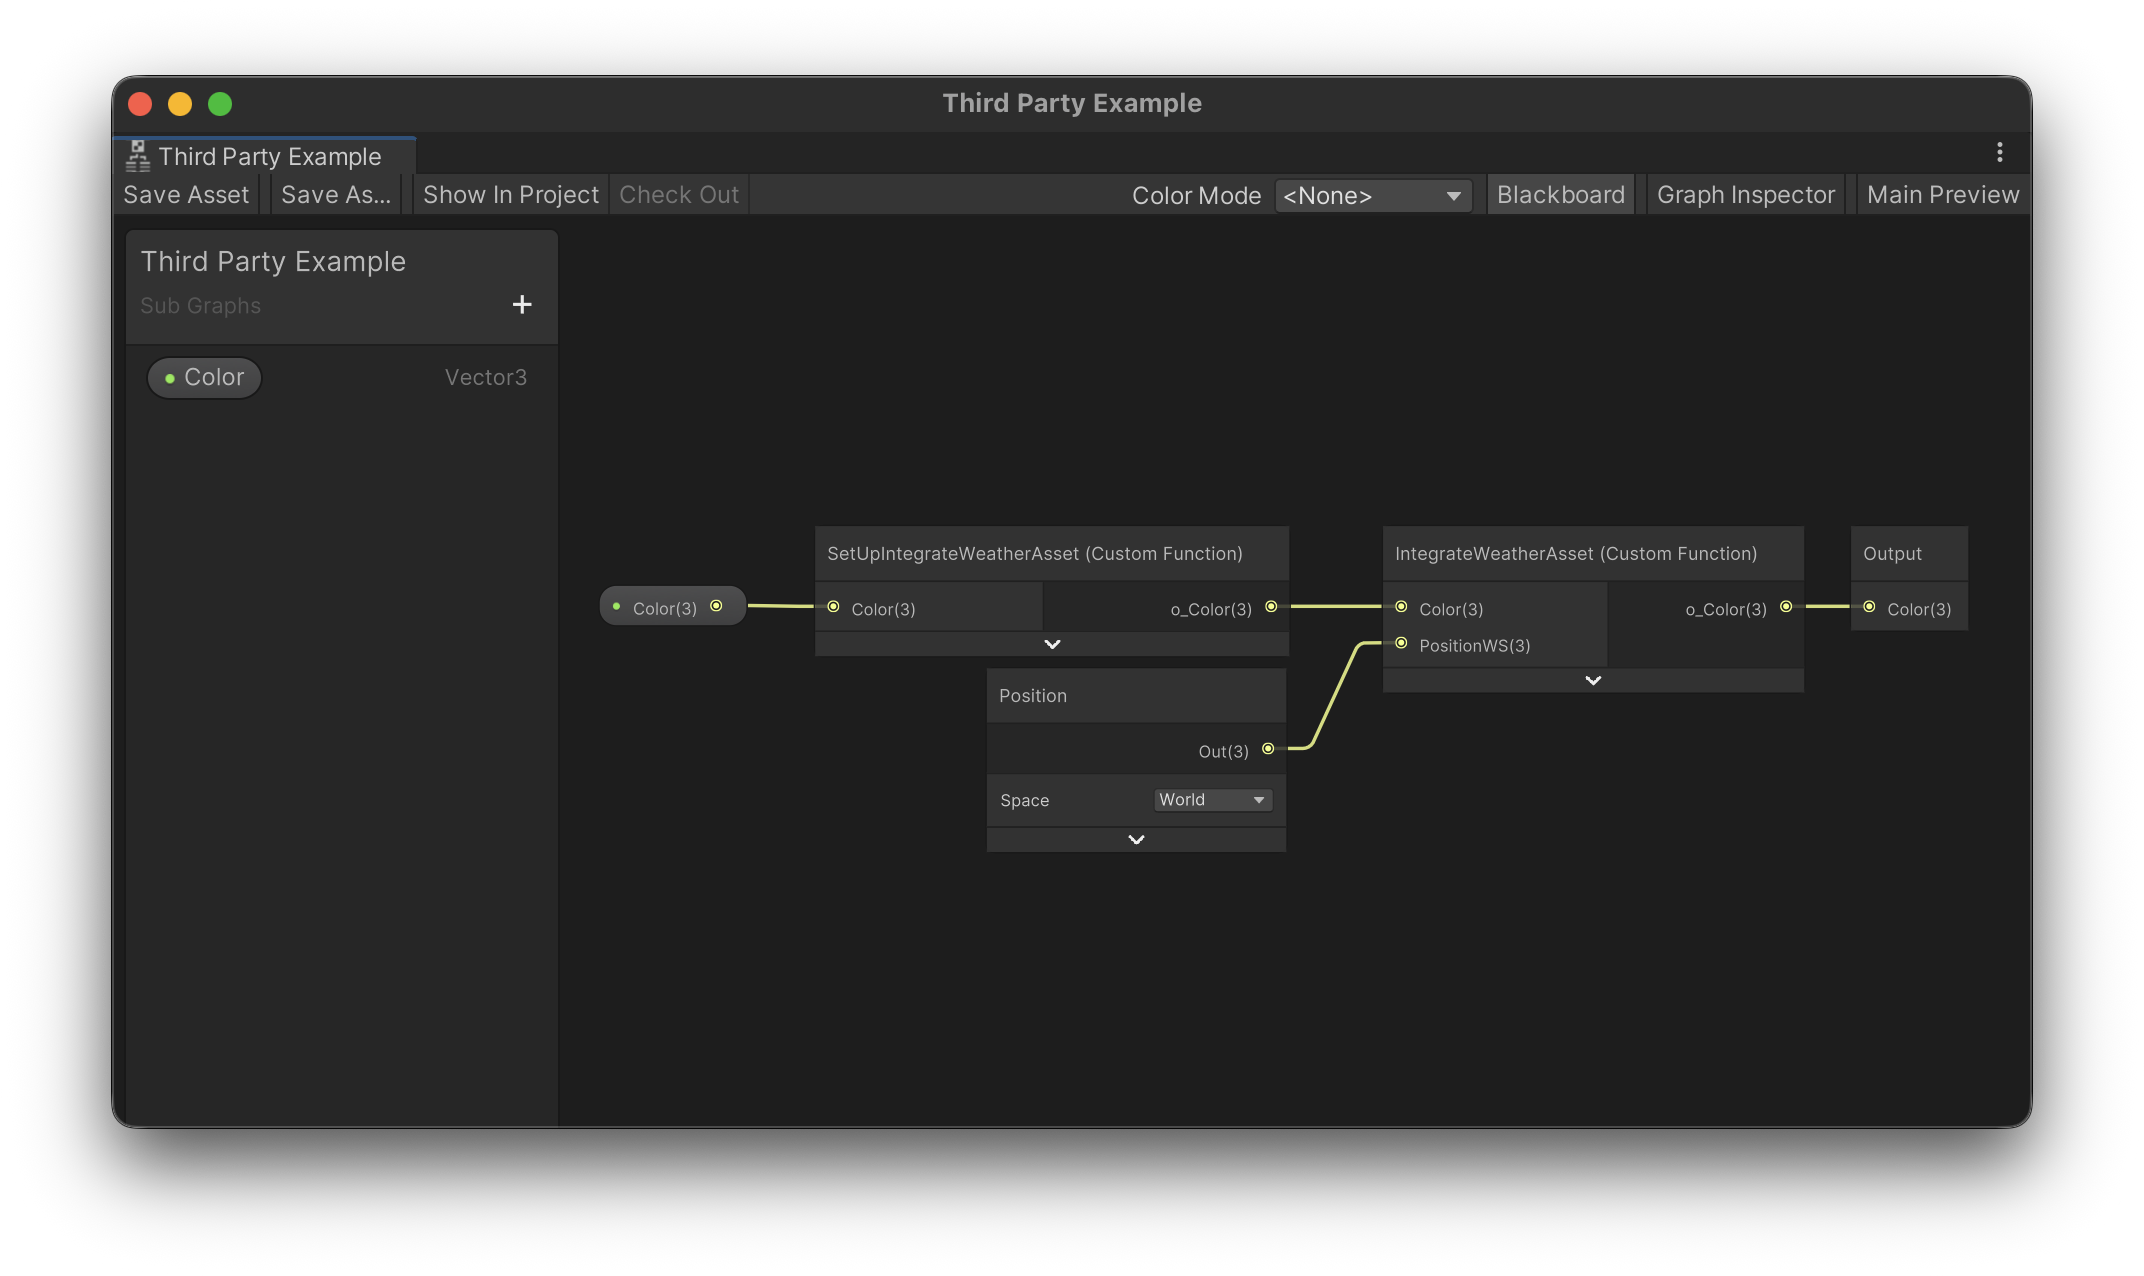Select the Third Party Example tab

click(268, 157)
